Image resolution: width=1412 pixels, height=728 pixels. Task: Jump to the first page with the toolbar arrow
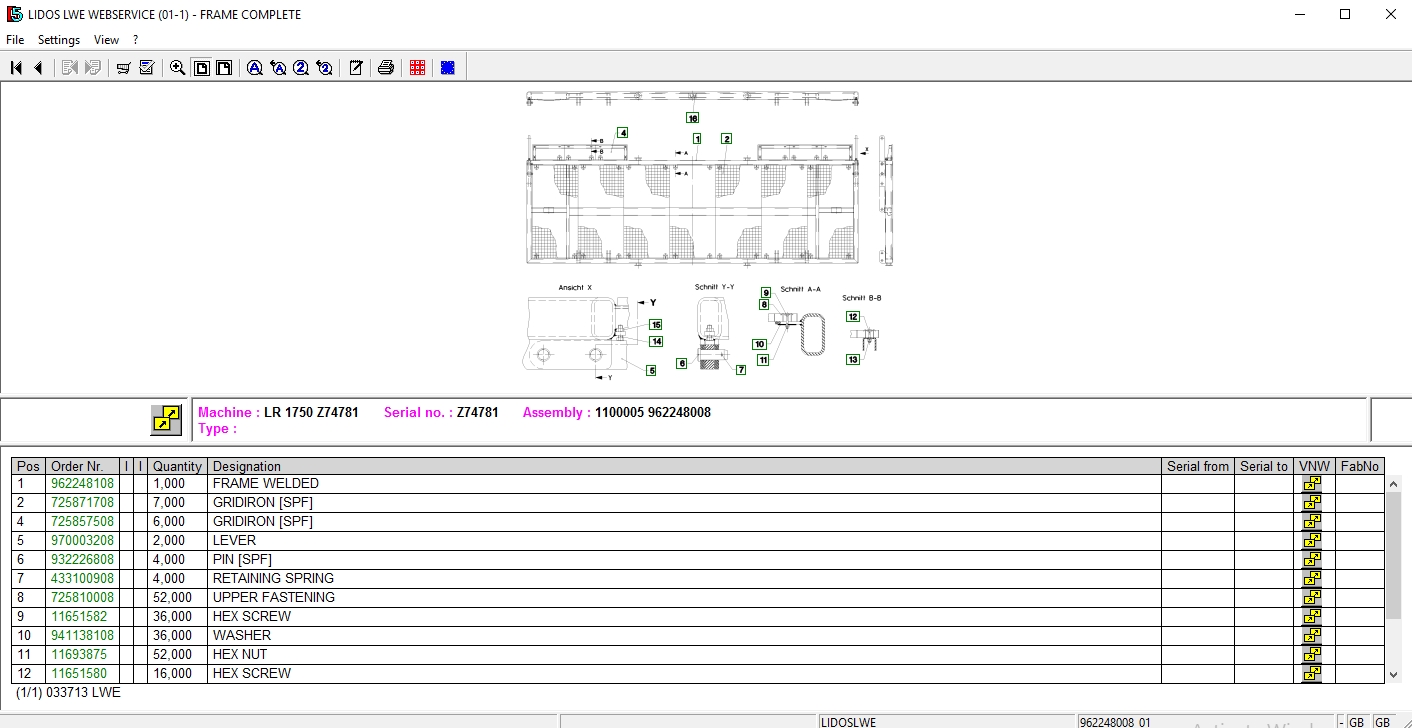tap(16, 68)
